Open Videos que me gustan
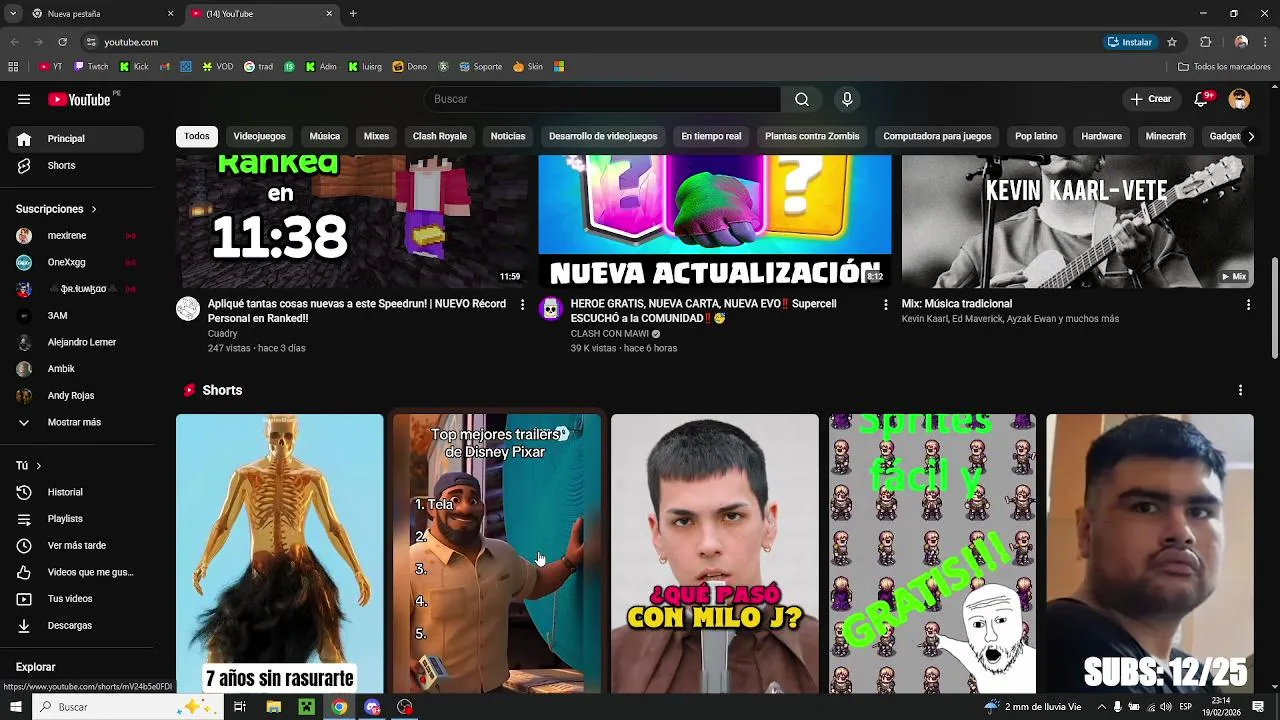This screenshot has height=720, width=1280. 78,572
